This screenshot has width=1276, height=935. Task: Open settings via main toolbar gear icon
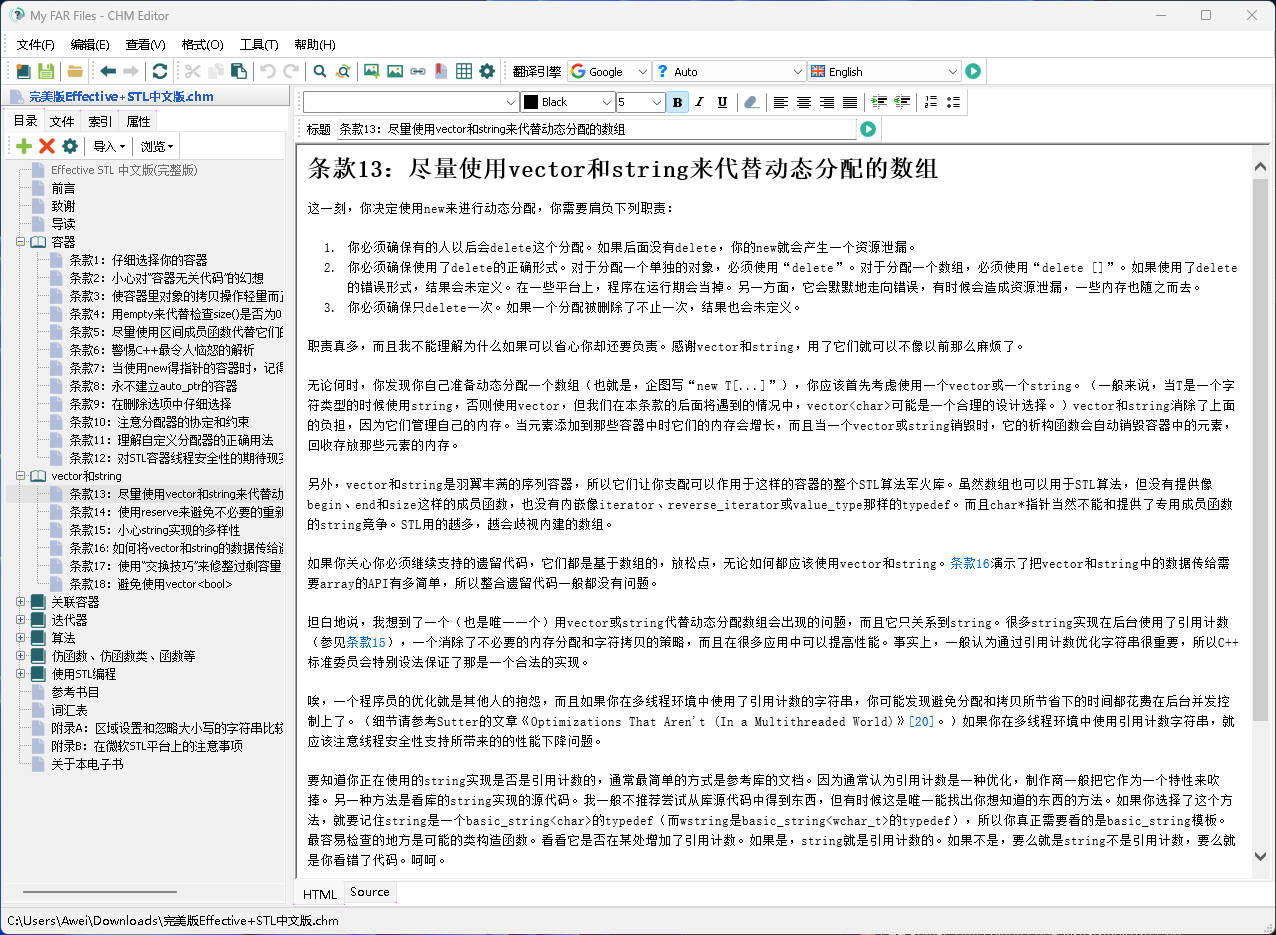click(x=487, y=71)
